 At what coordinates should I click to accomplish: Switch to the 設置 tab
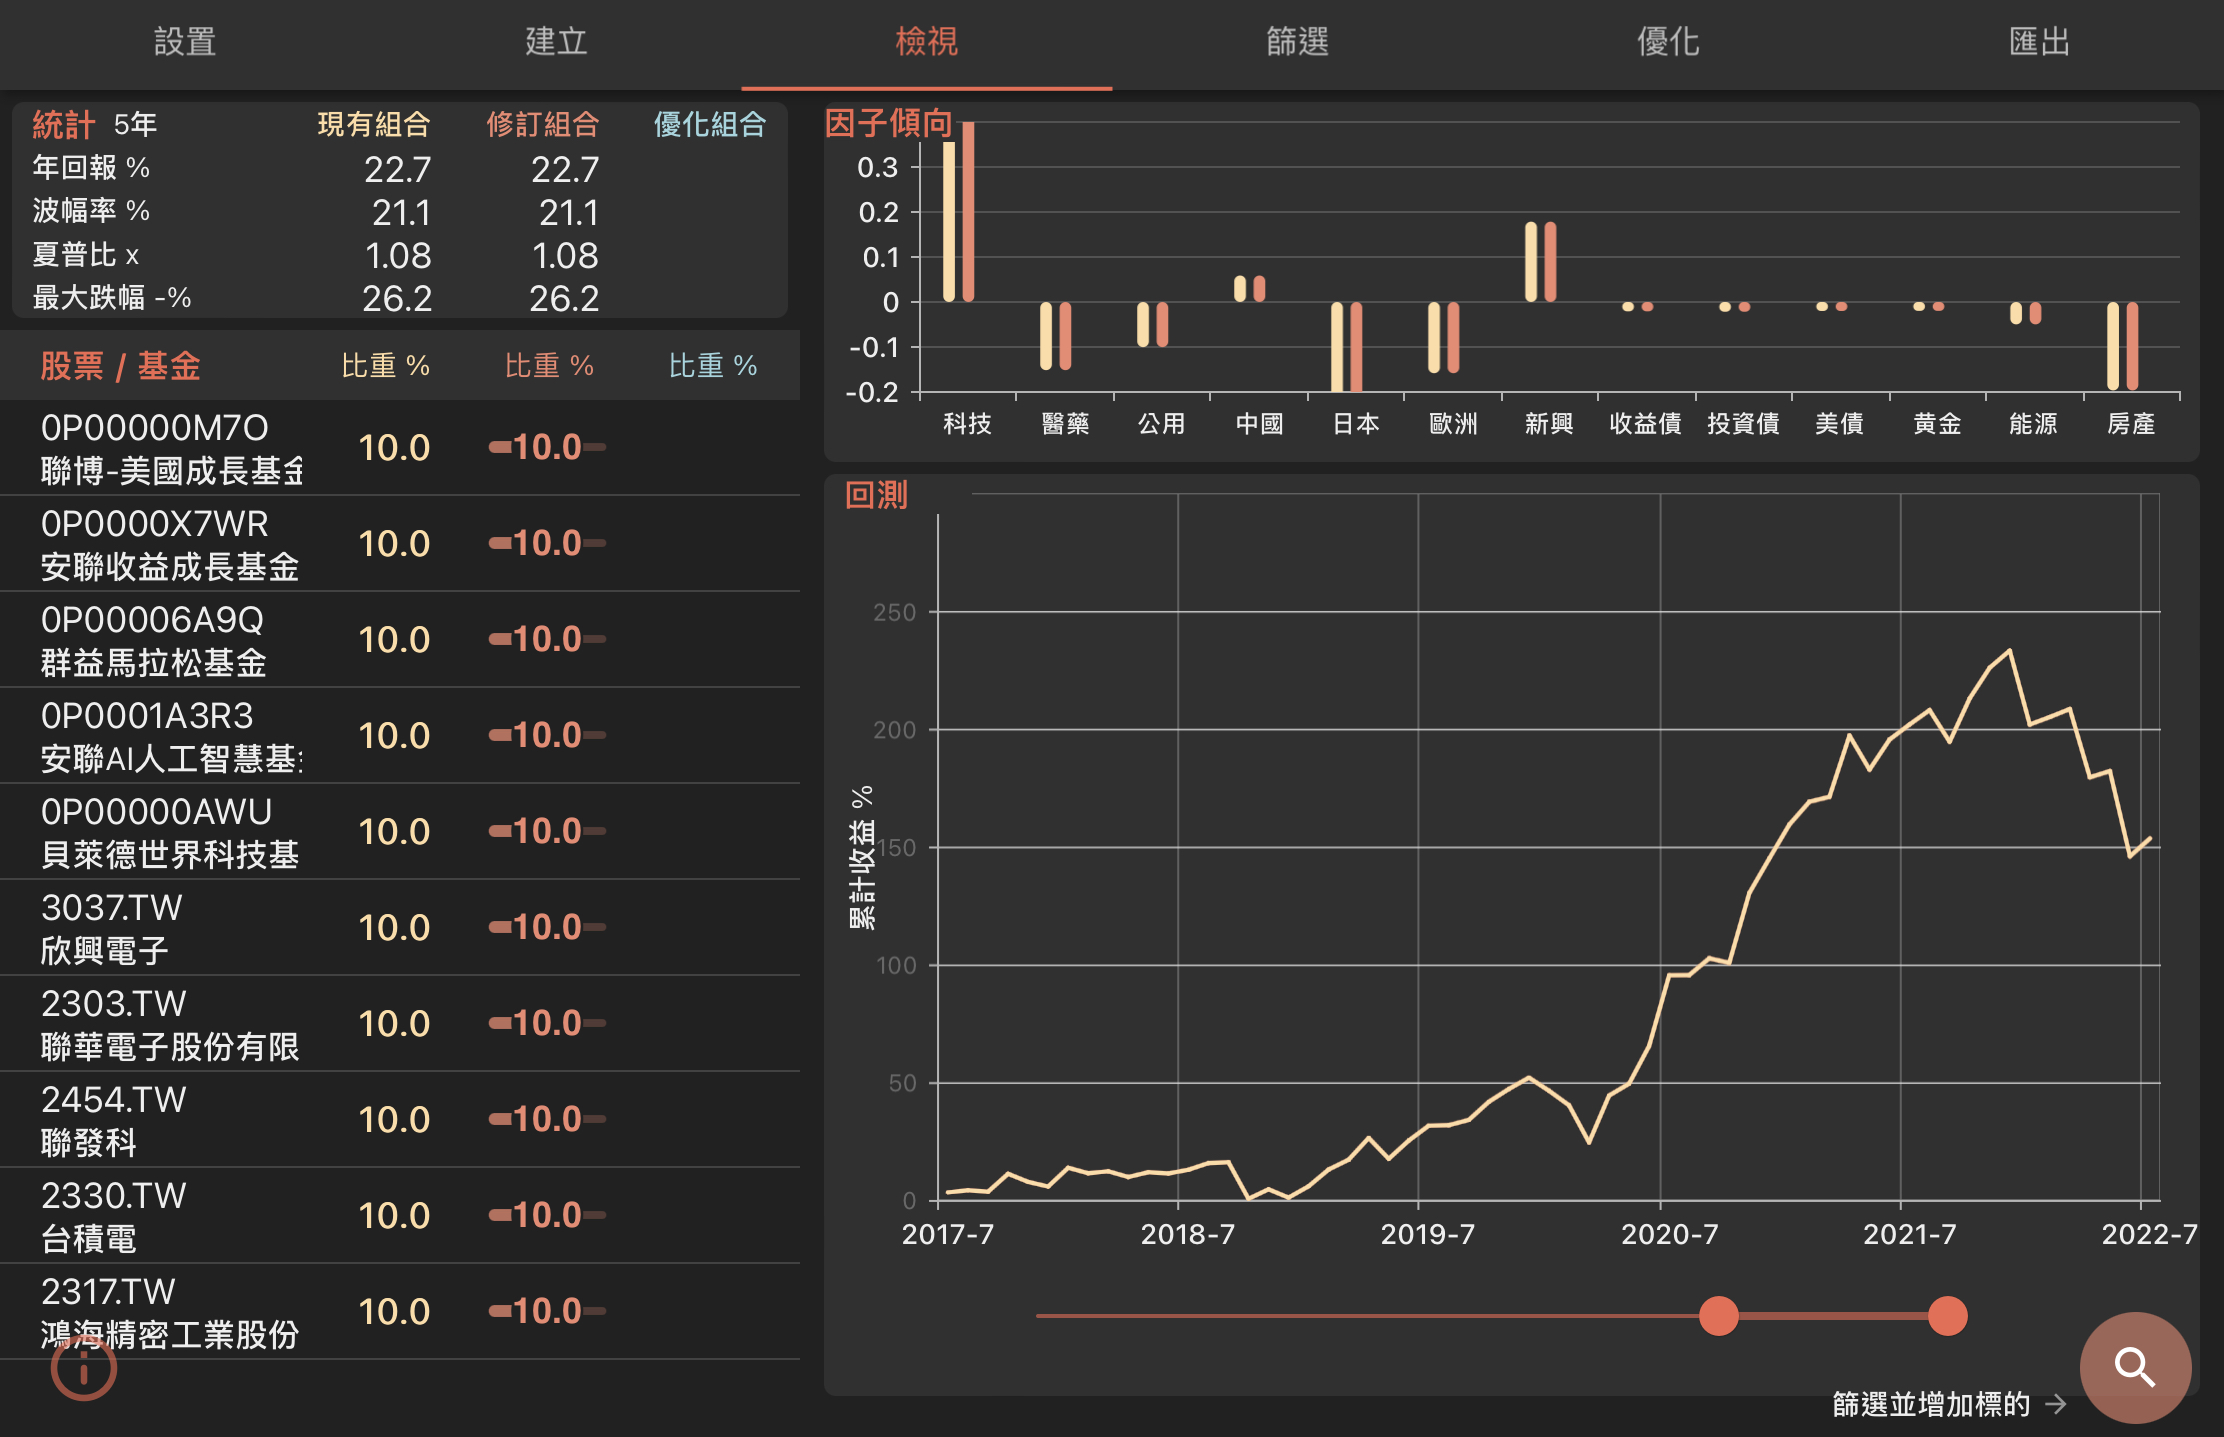click(185, 42)
